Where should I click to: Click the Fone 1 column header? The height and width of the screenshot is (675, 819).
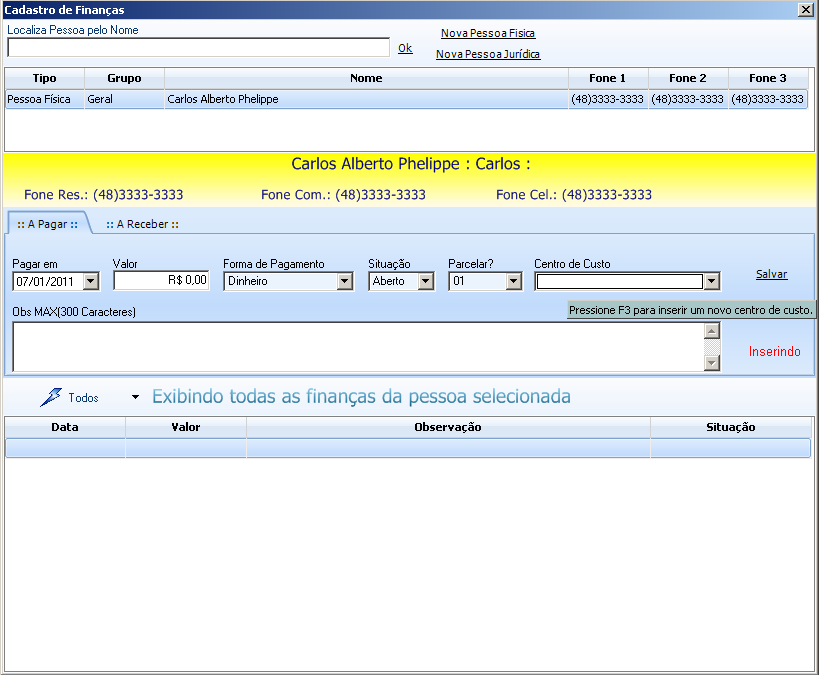607,78
